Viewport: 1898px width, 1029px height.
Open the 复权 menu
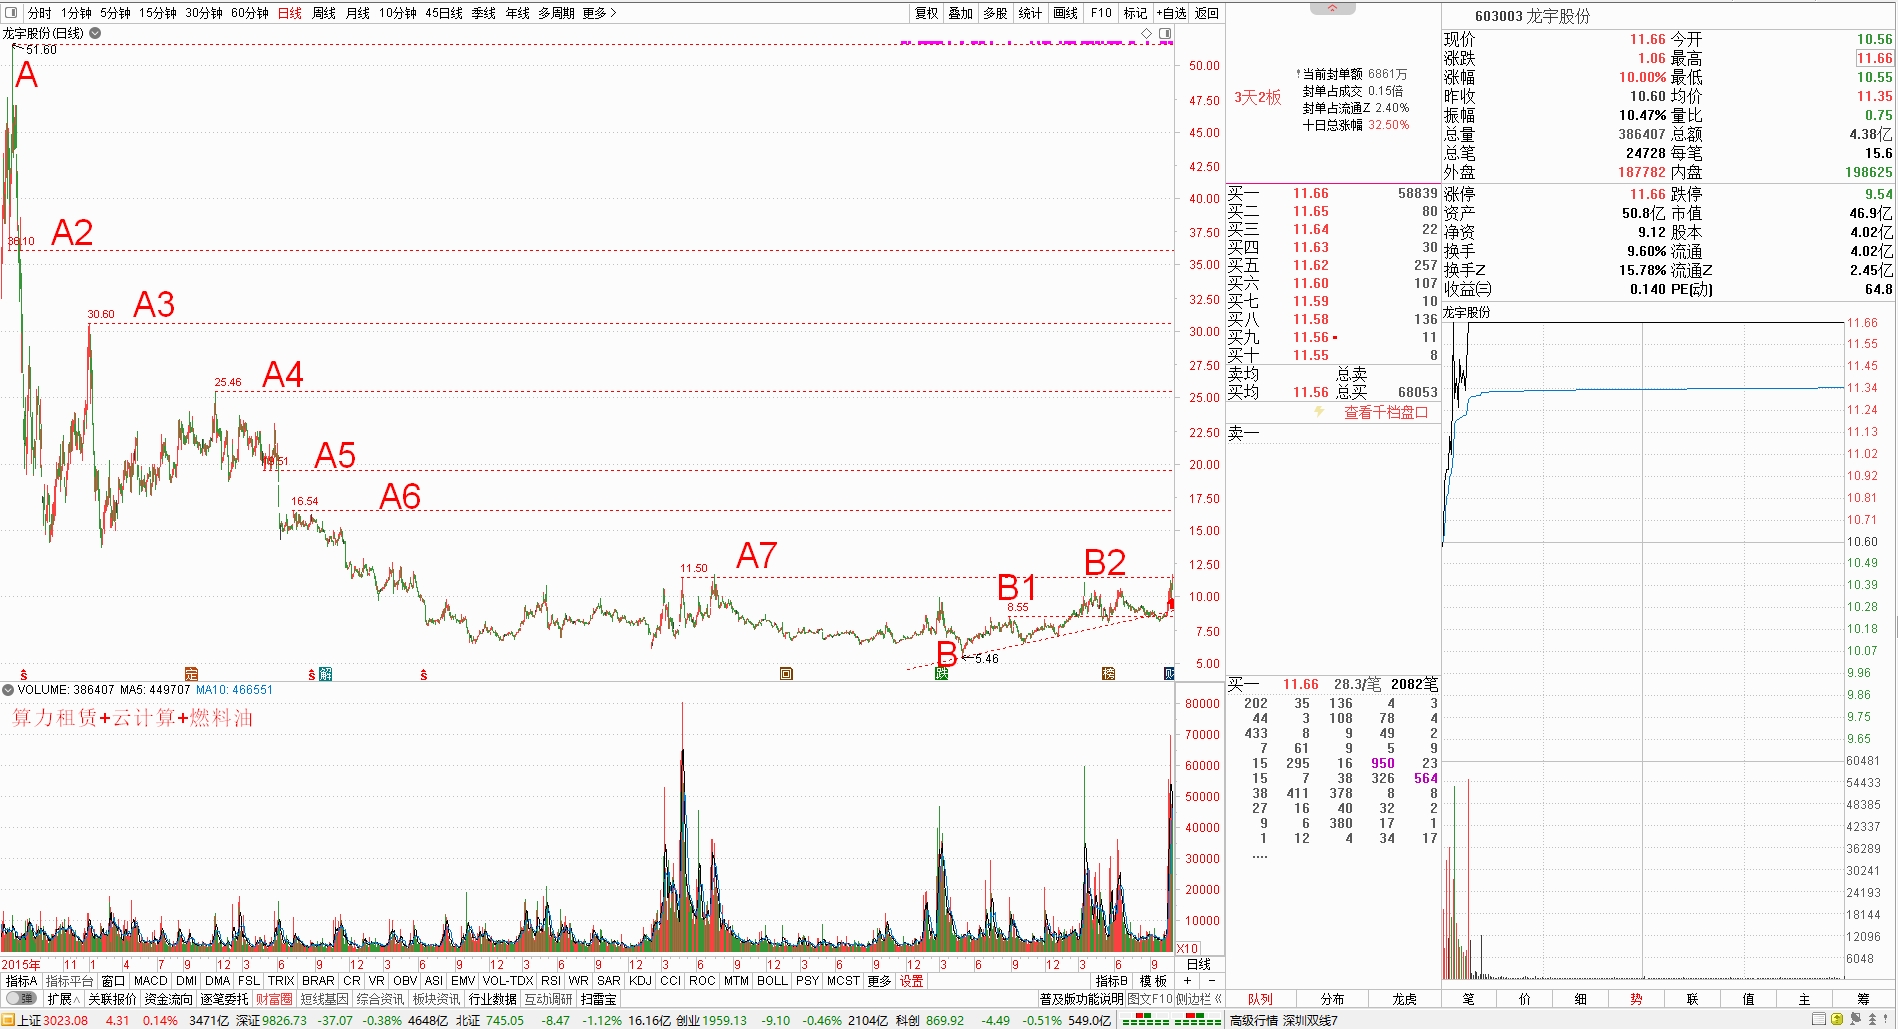click(x=927, y=13)
